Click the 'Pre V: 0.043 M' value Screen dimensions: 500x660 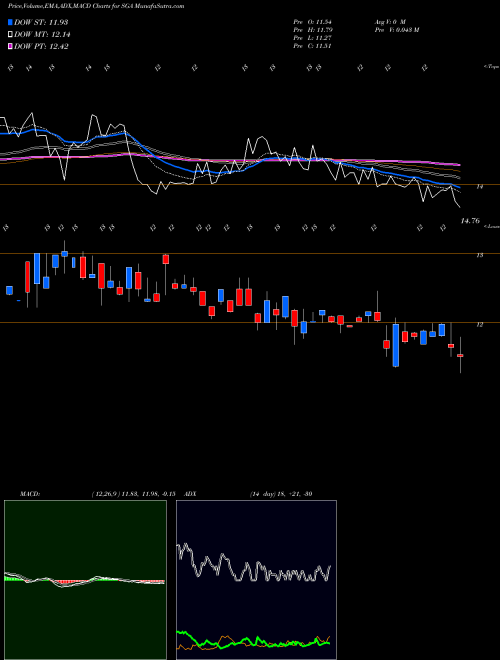pyautogui.click(x=396, y=30)
